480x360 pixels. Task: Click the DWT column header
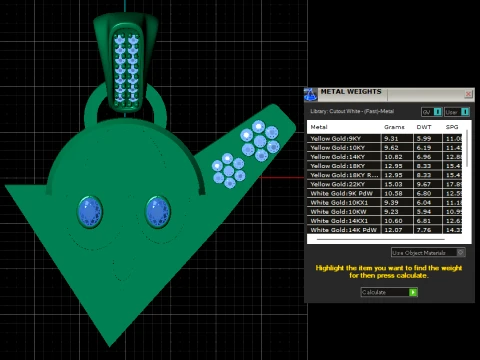424,127
